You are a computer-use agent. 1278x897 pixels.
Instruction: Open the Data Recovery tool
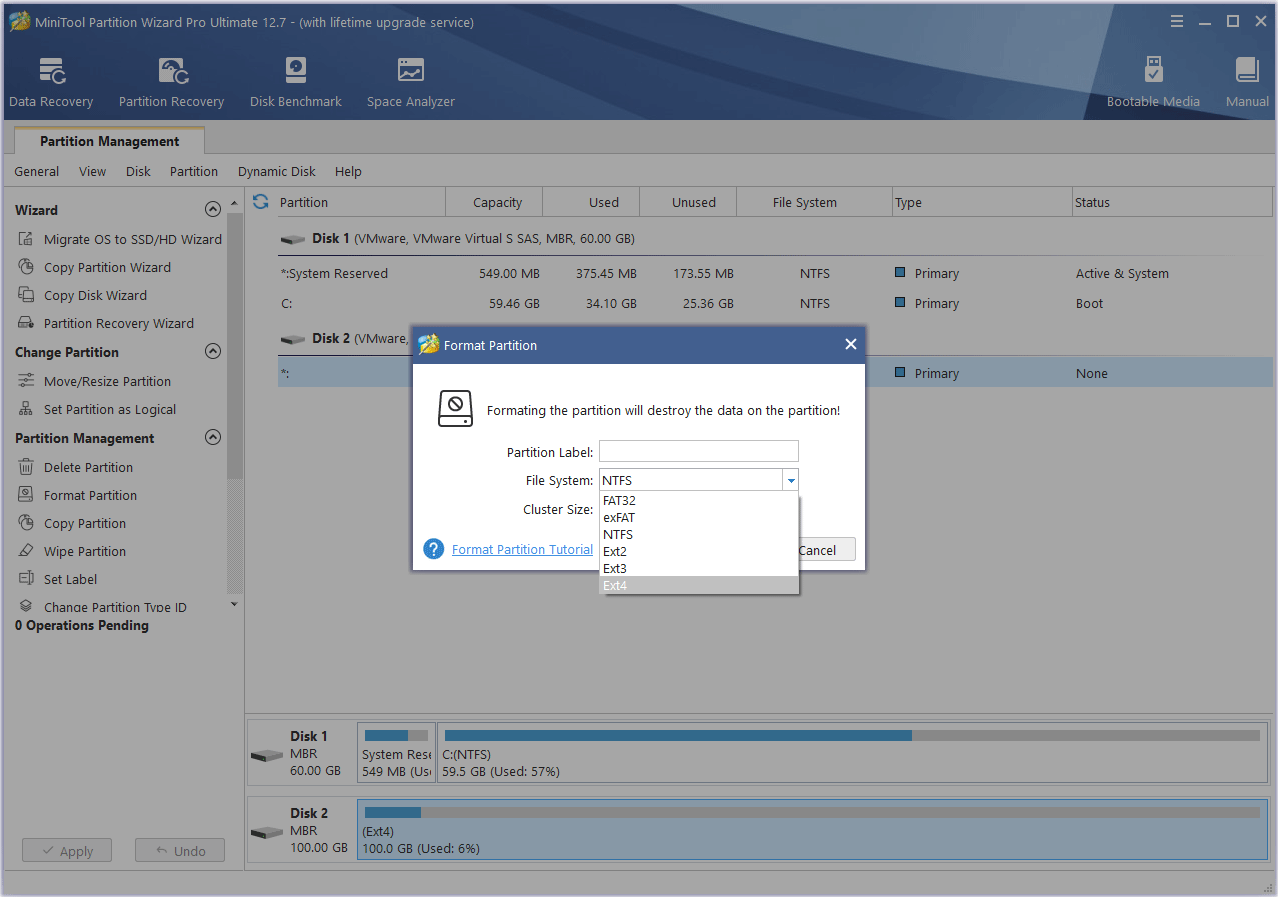[x=51, y=82]
